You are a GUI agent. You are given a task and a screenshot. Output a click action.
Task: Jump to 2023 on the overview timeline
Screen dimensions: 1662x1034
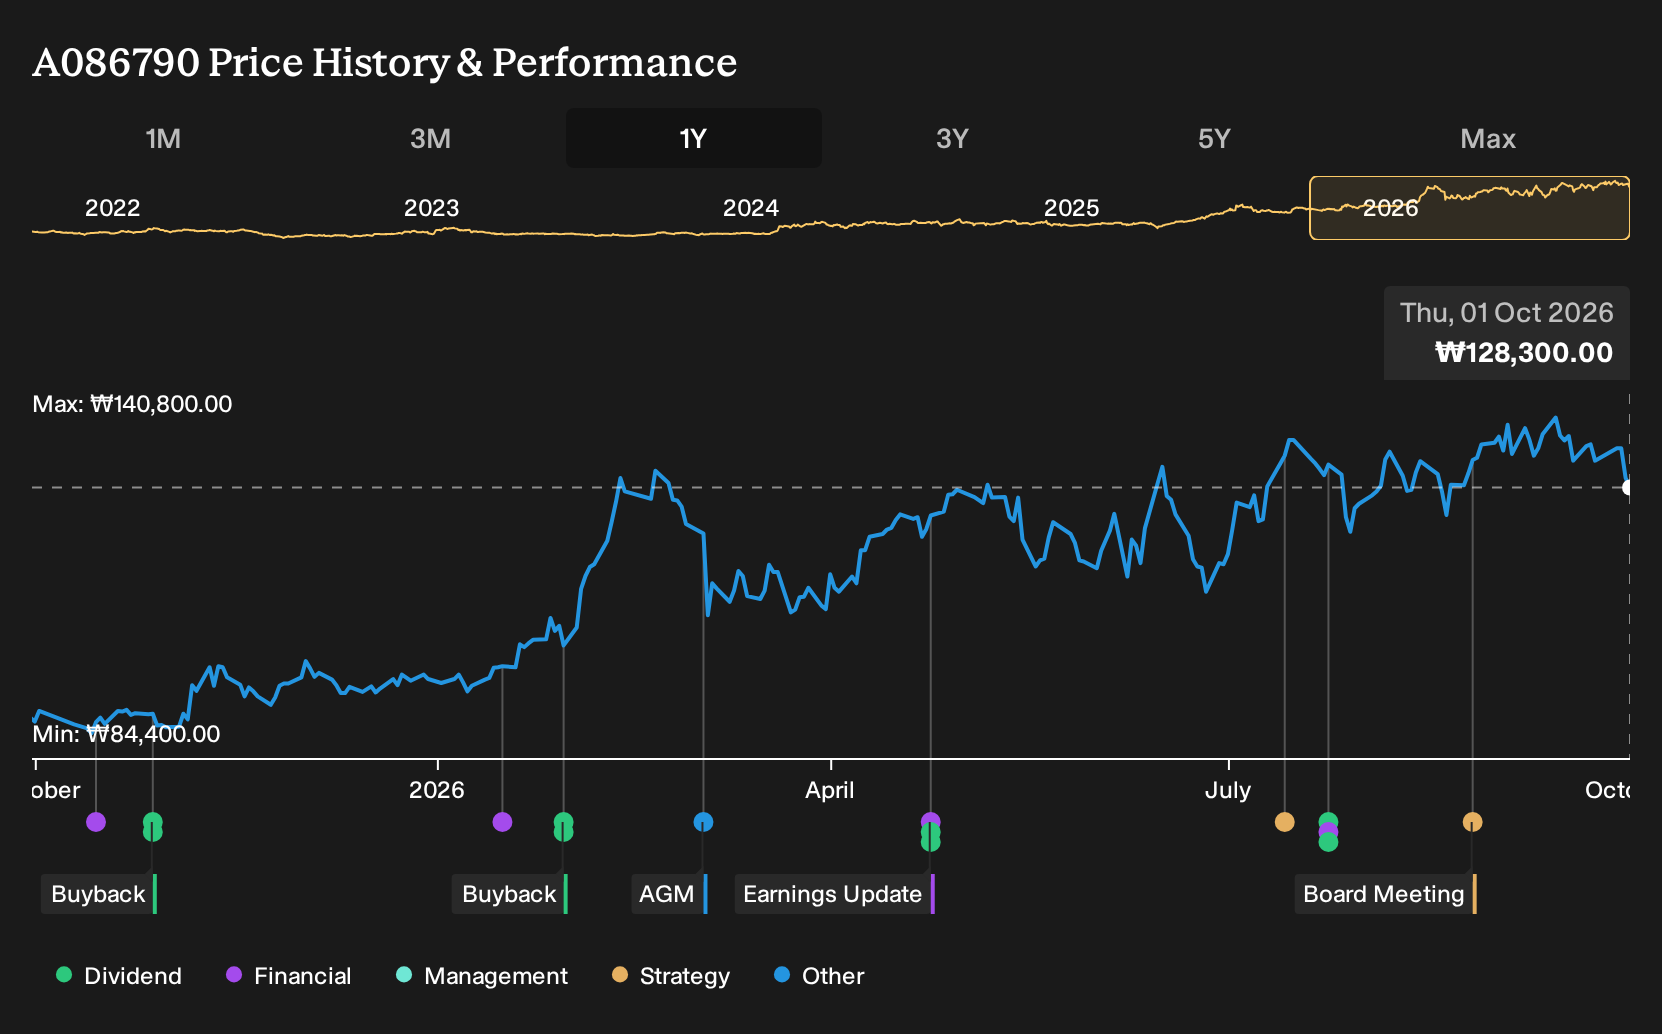431,208
